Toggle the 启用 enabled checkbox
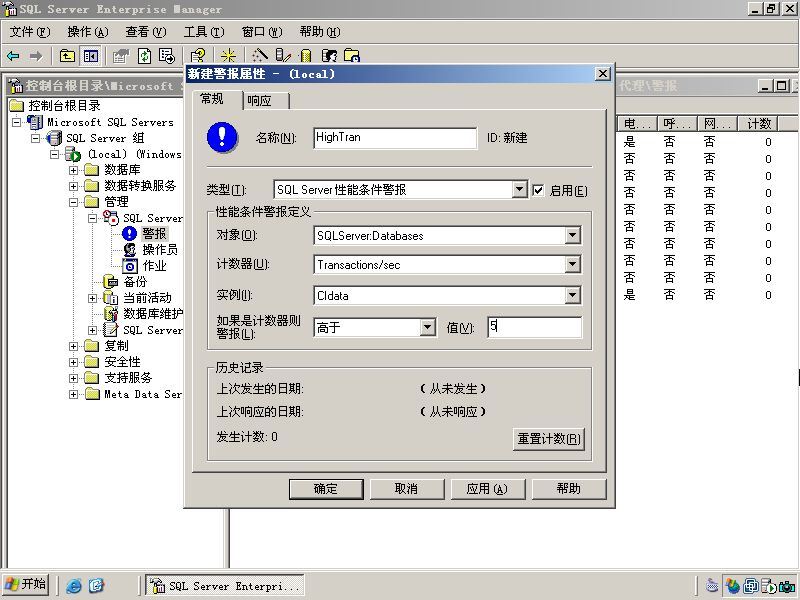 pyautogui.click(x=538, y=190)
